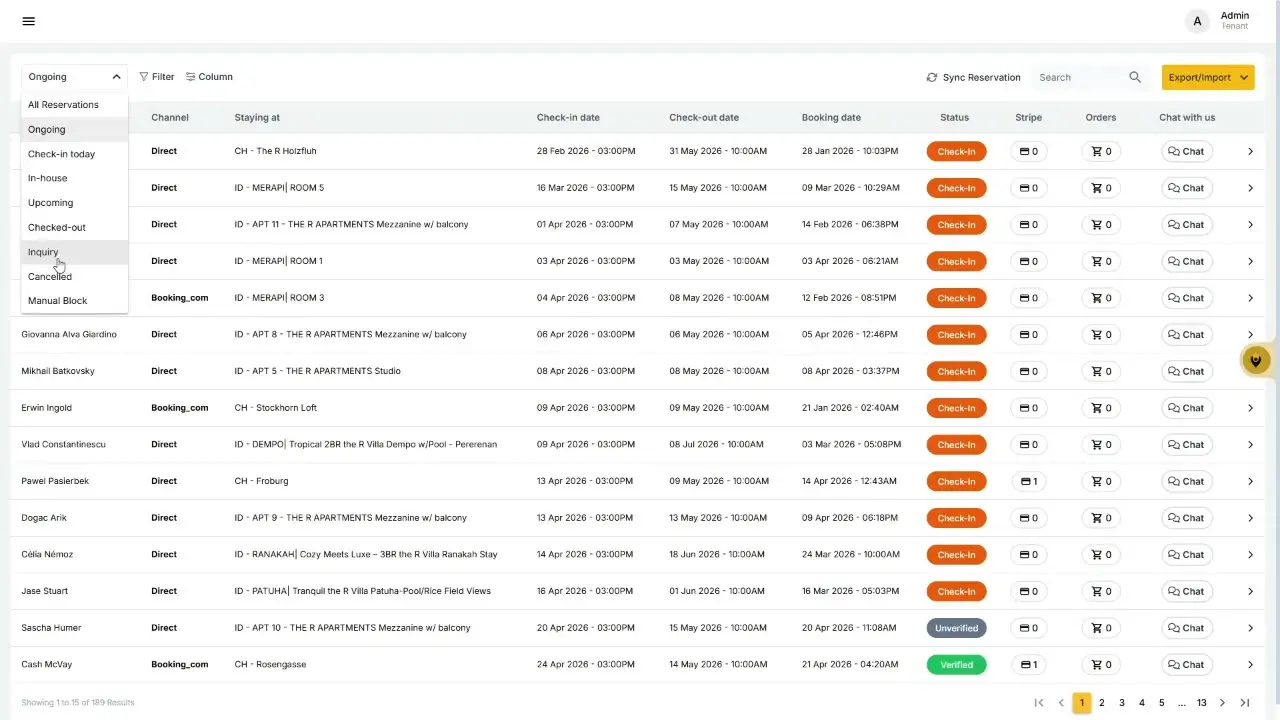Expand the CH - Froburg reservation row
Image resolution: width=1280 pixels, height=720 pixels.
[x=1250, y=481]
